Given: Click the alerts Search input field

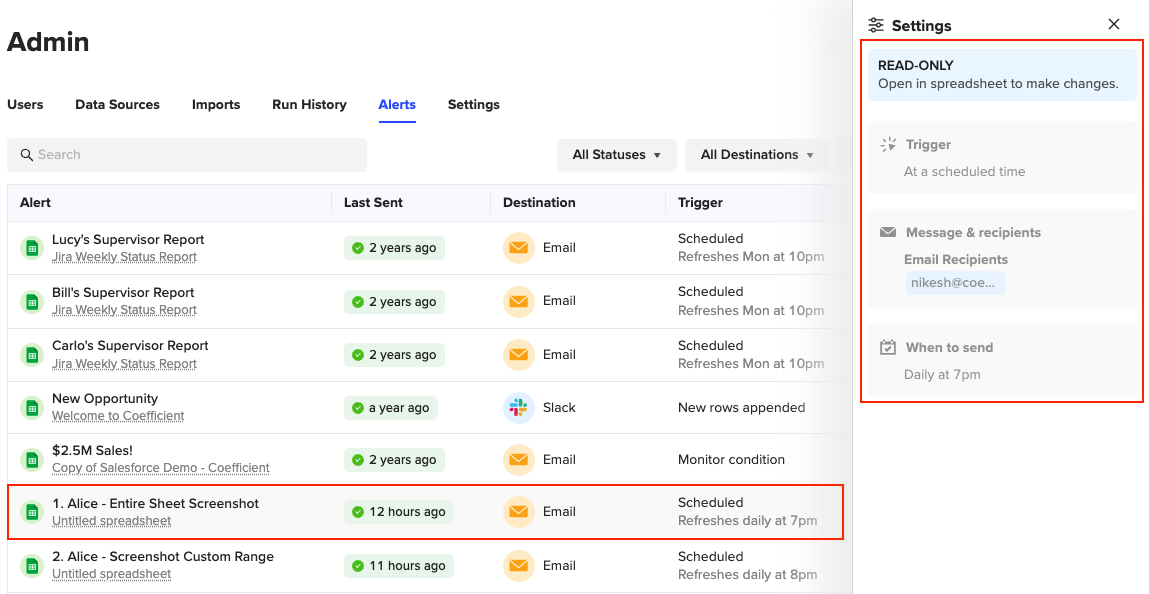Looking at the screenshot, I should pyautogui.click(x=187, y=155).
